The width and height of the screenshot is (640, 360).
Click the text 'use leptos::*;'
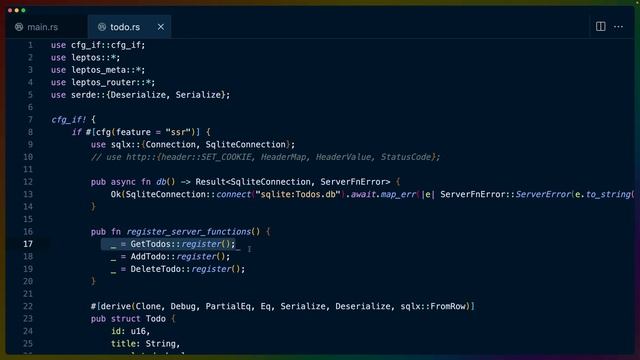coord(86,58)
